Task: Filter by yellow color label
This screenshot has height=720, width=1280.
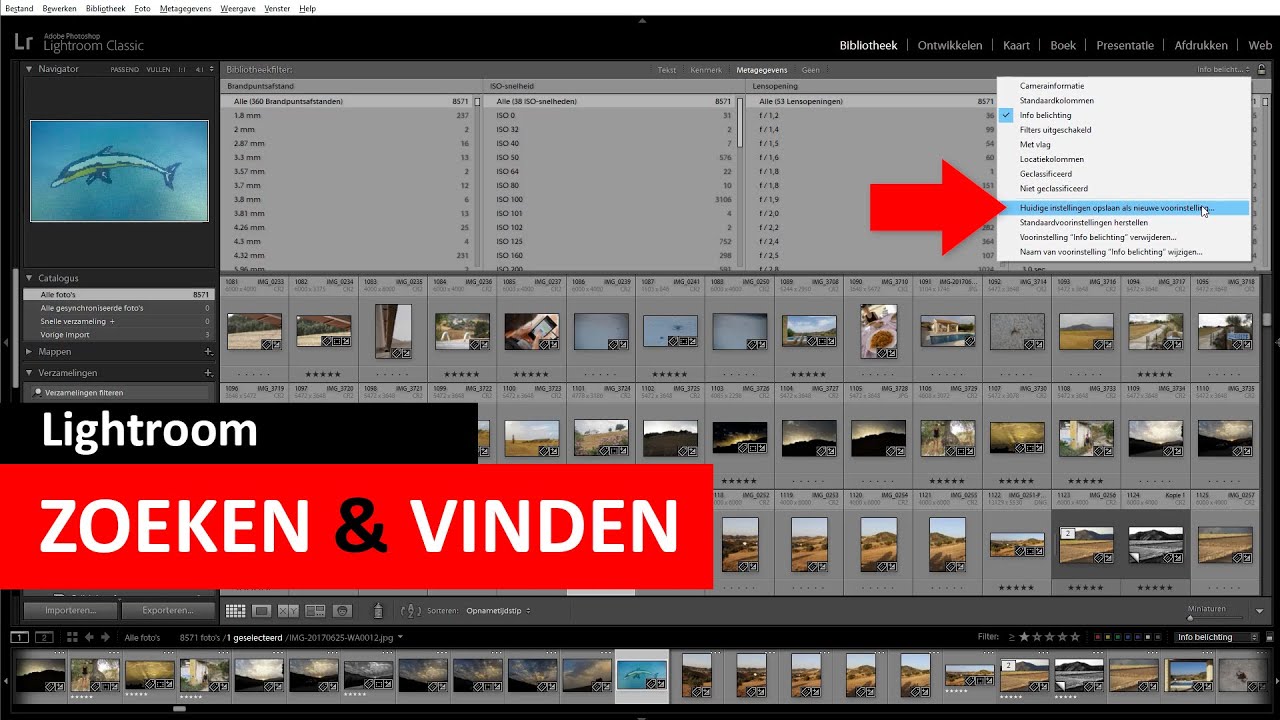Action: 1108,637
